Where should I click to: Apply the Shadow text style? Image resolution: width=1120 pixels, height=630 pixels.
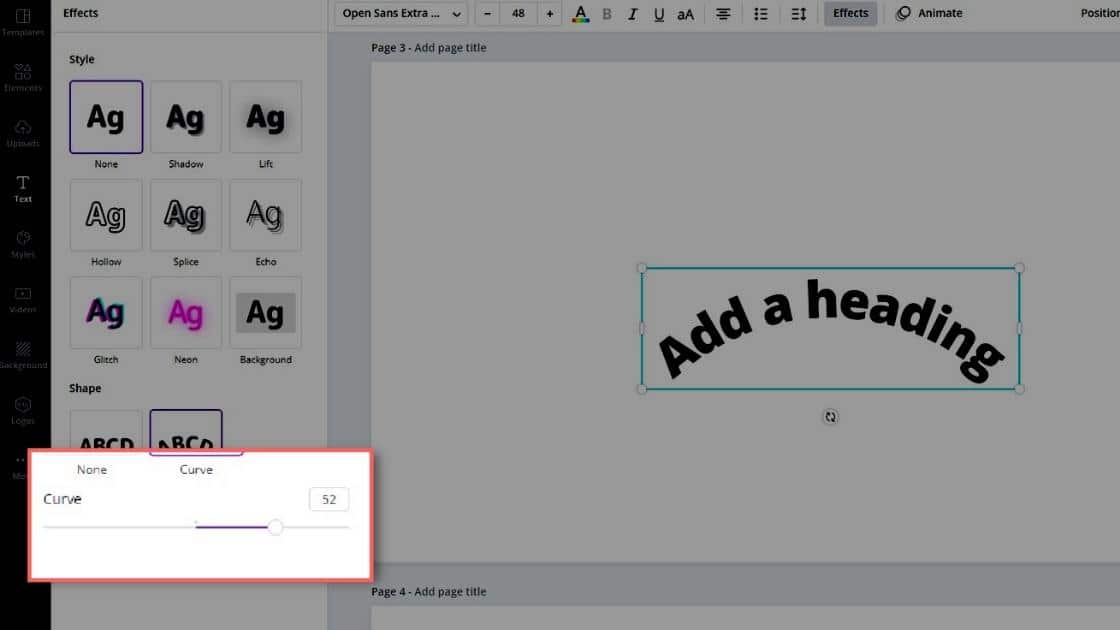tap(186, 117)
